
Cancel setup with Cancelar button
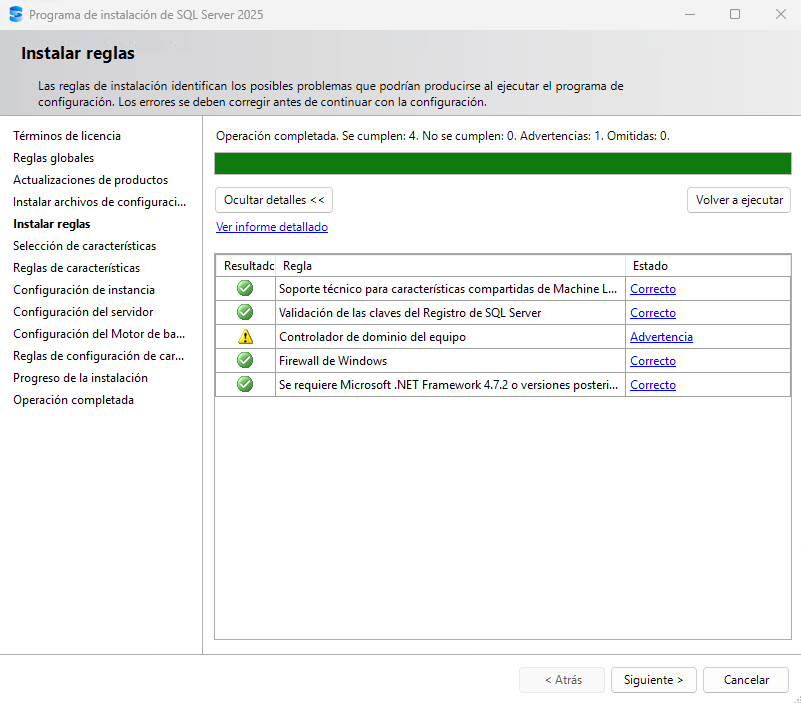[746, 680]
